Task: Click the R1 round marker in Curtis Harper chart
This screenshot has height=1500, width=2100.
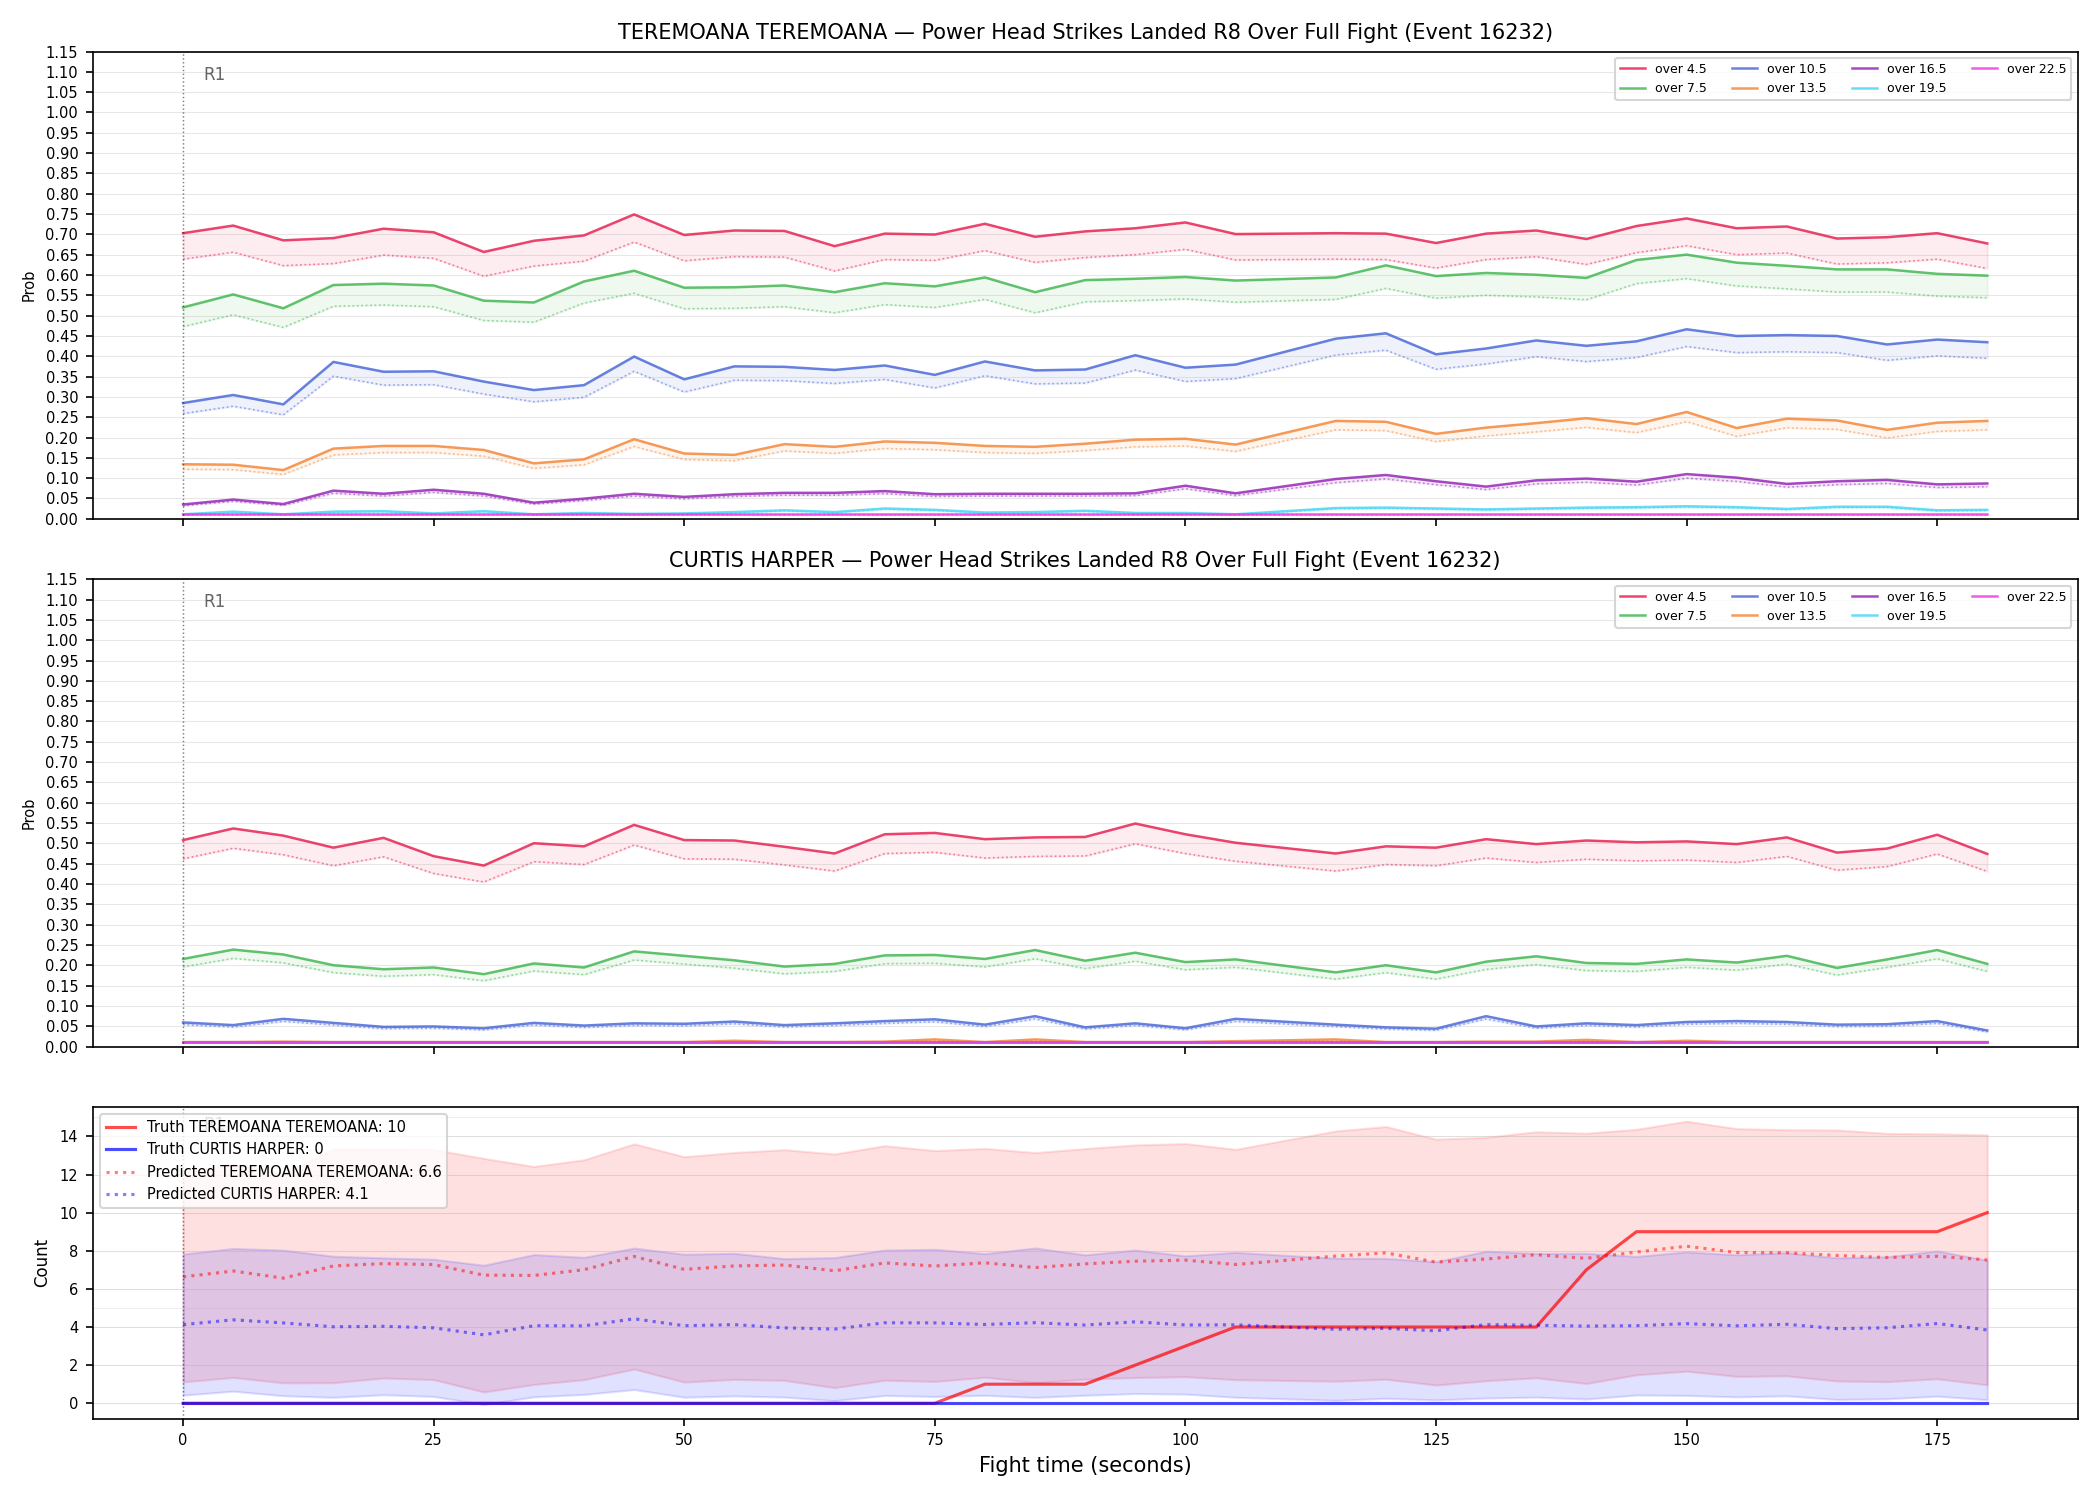Action: [x=214, y=601]
